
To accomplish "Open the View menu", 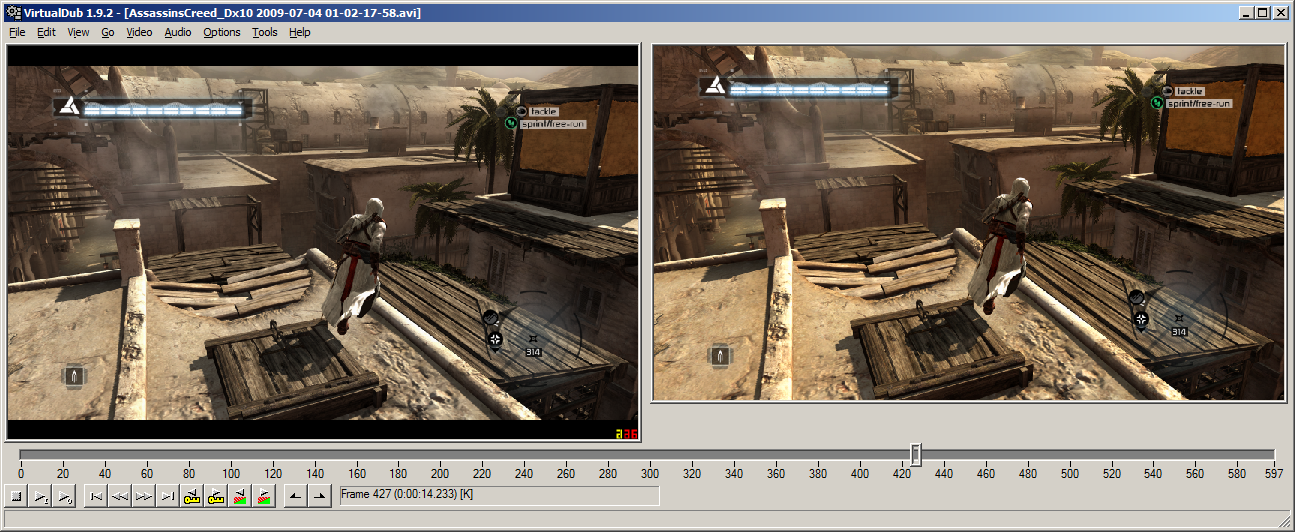I will (x=78, y=32).
